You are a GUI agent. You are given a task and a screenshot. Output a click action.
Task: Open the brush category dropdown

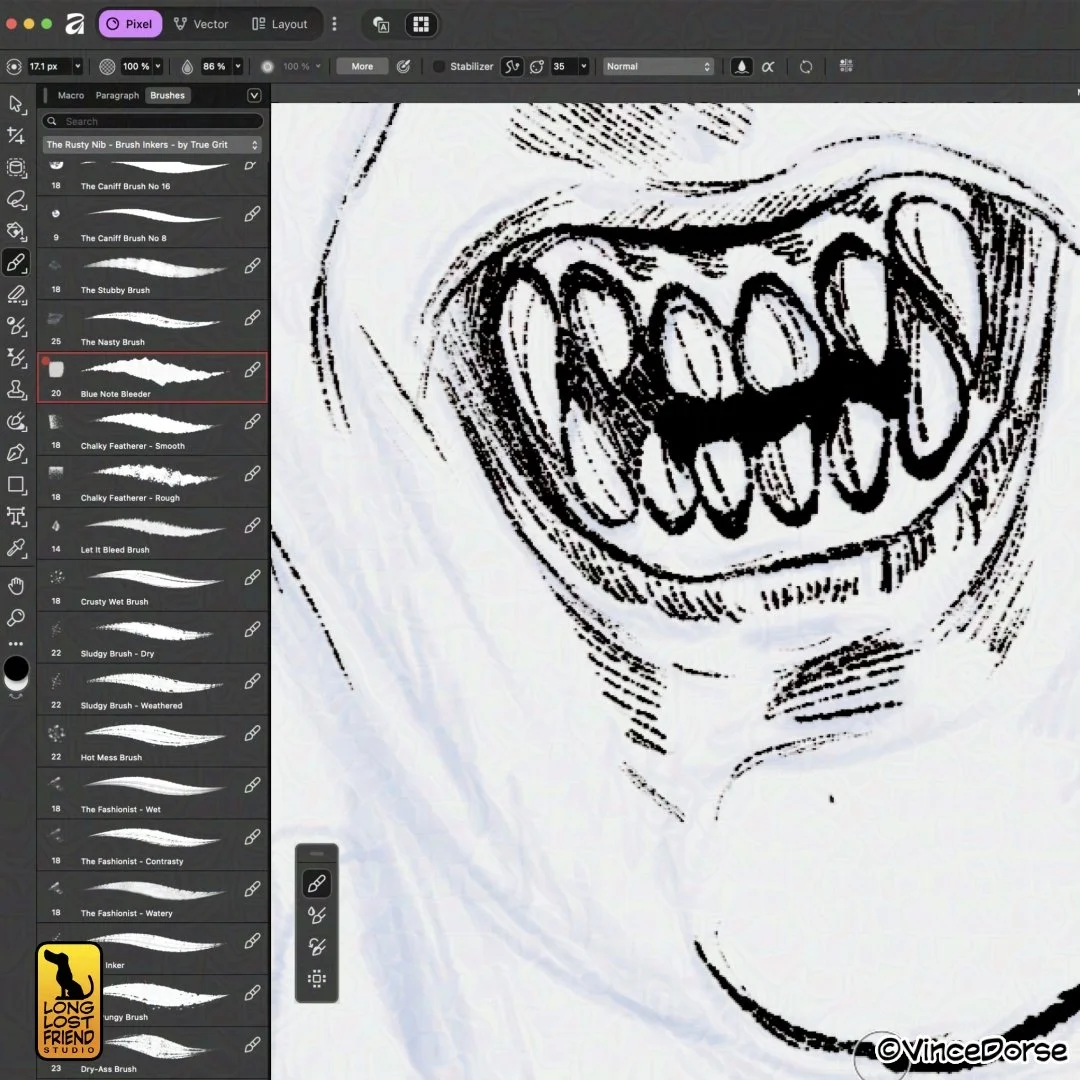pyautogui.click(x=152, y=145)
